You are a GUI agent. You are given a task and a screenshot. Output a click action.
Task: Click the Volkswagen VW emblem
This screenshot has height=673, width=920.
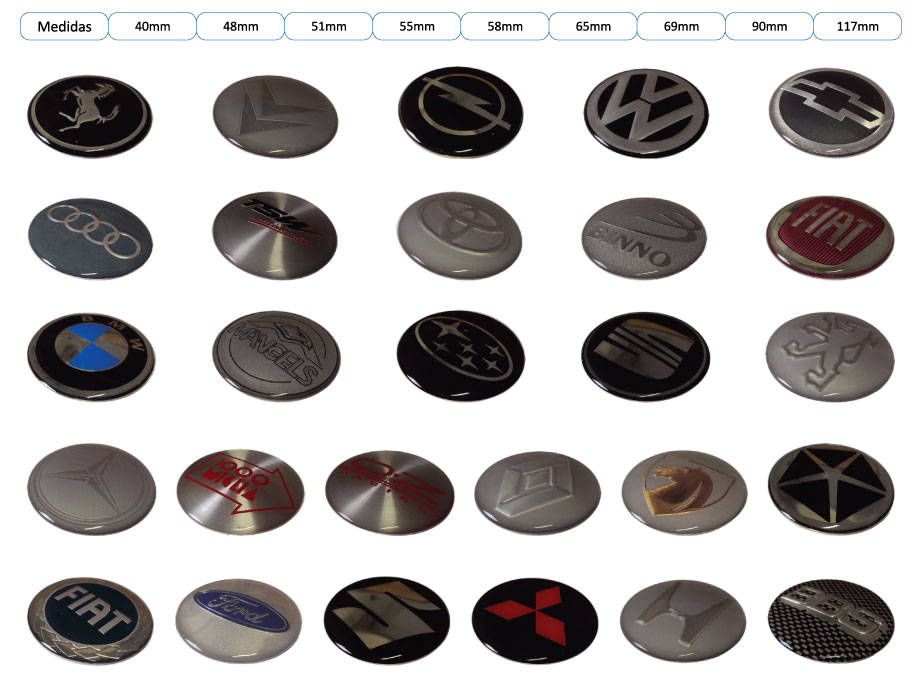tap(646, 110)
